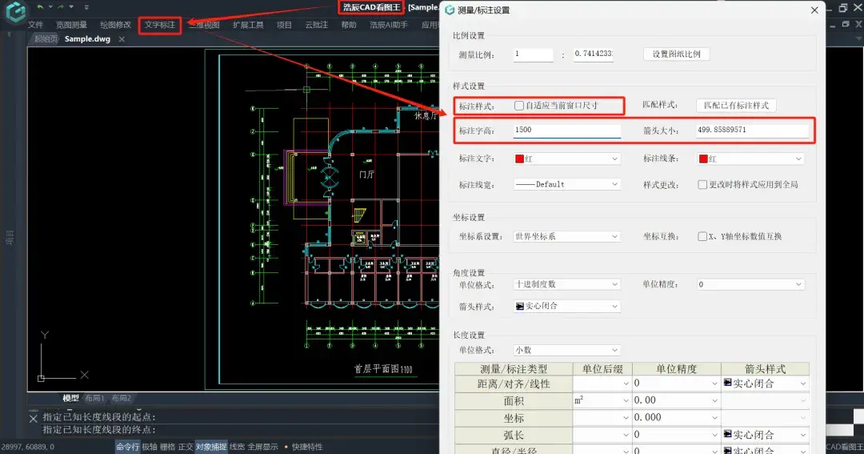The width and height of the screenshot is (864, 454).
Task: Toggle 极轴 in status bar
Action: 150,447
